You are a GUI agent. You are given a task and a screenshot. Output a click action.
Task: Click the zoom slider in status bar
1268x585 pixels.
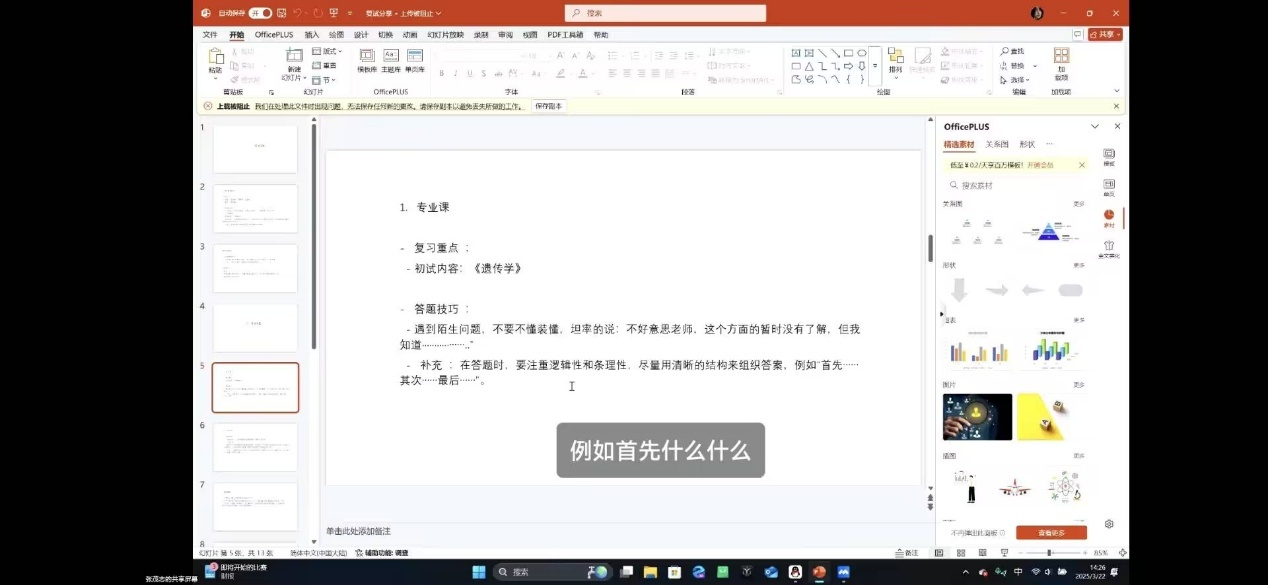coord(1049,553)
